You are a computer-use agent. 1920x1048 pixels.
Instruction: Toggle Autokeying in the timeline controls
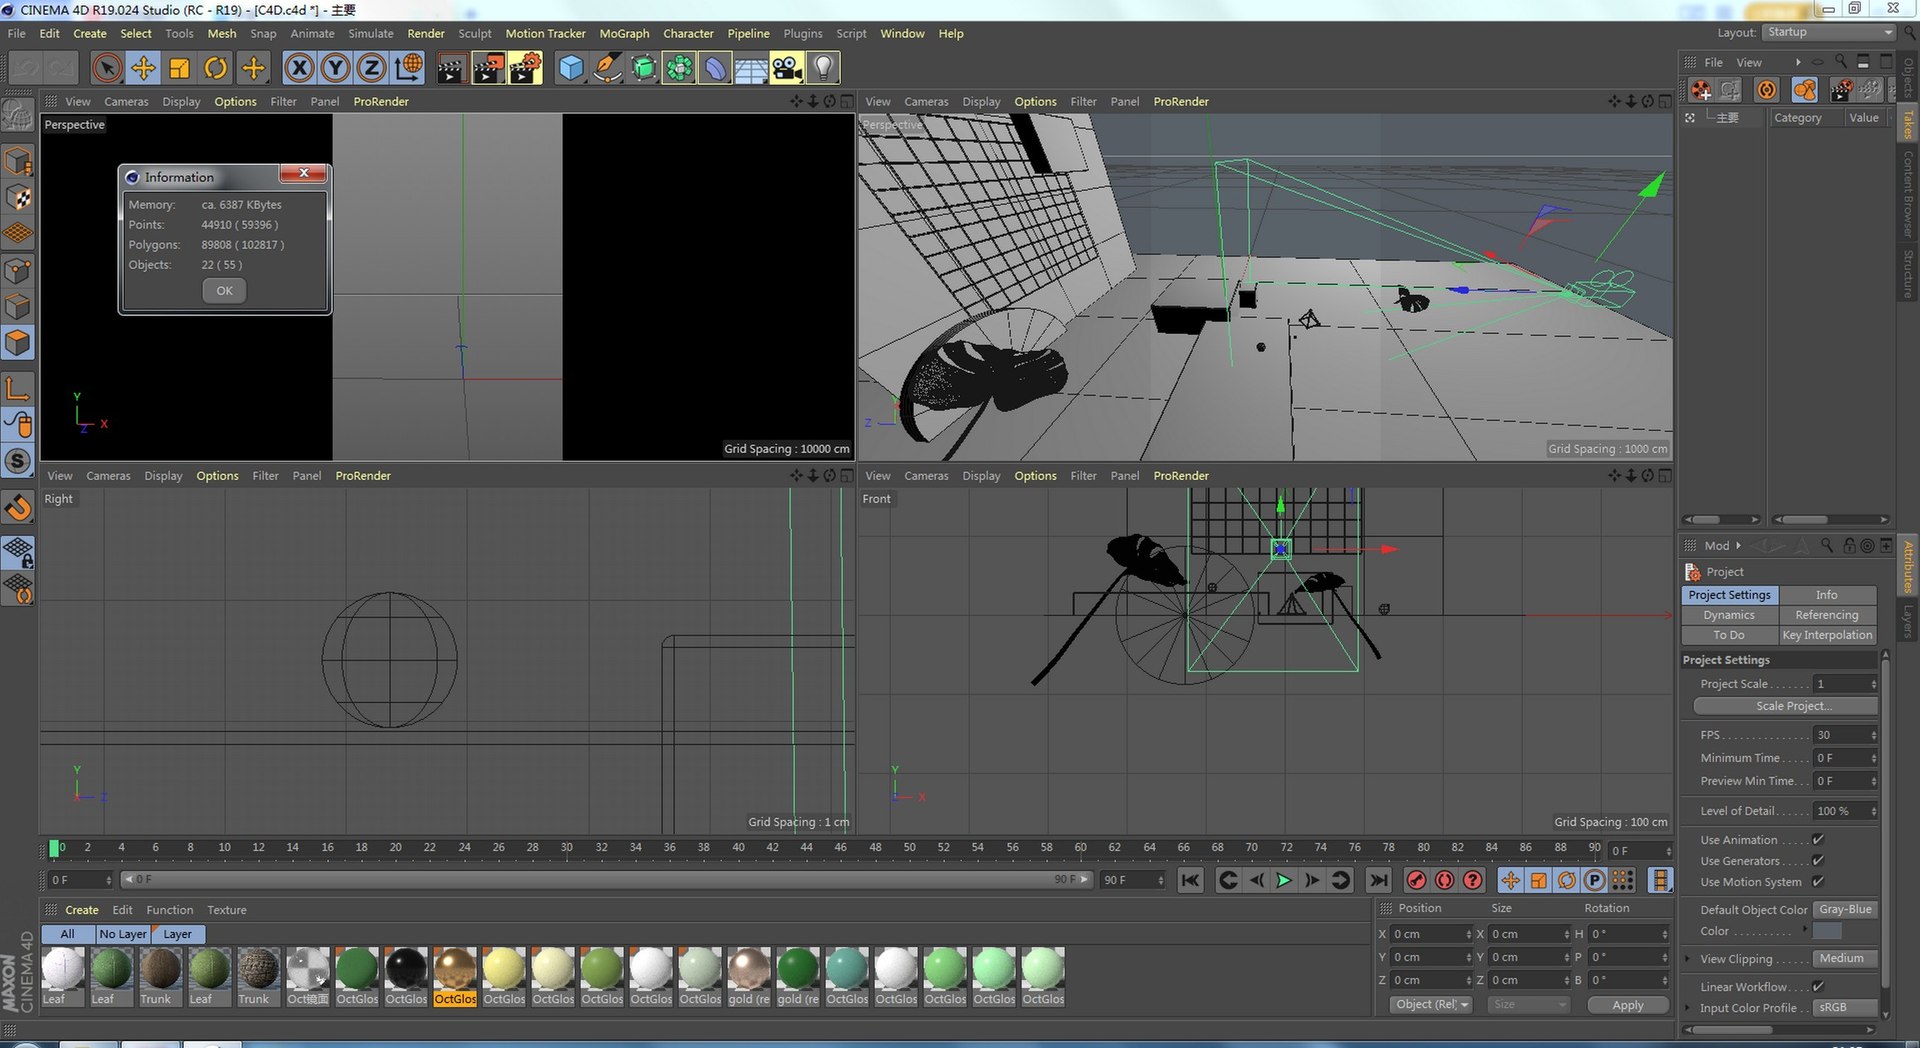coord(1444,880)
